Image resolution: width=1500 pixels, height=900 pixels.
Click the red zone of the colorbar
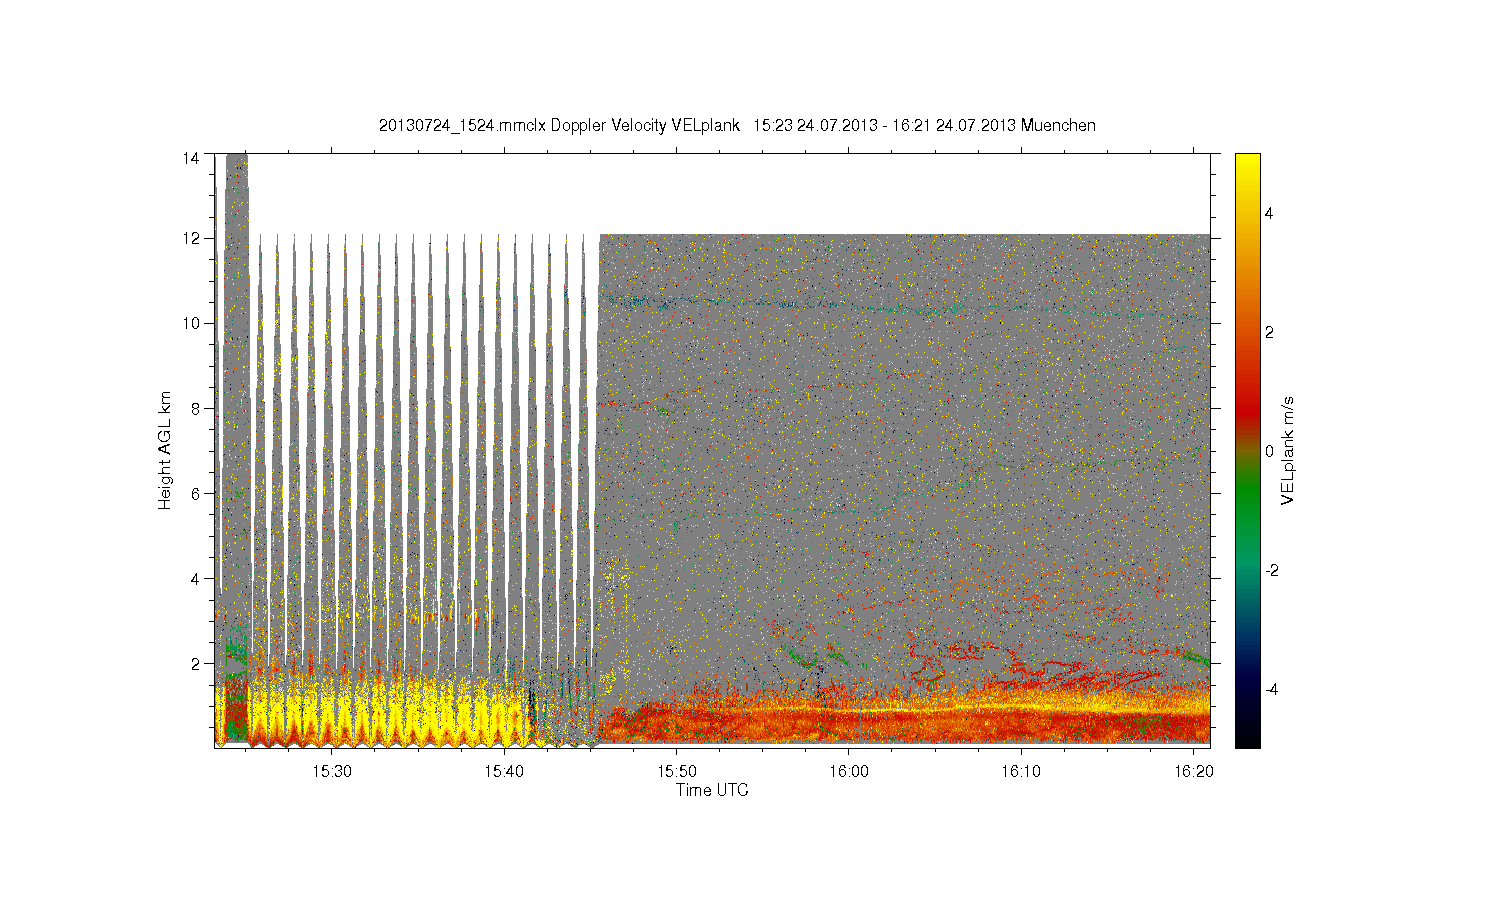click(1247, 400)
